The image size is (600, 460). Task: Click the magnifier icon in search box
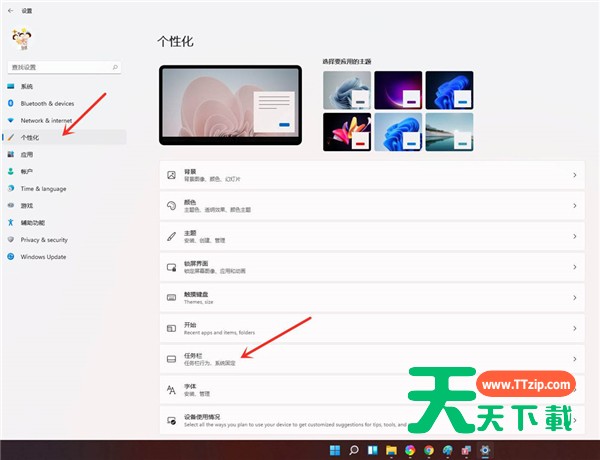[x=115, y=67]
